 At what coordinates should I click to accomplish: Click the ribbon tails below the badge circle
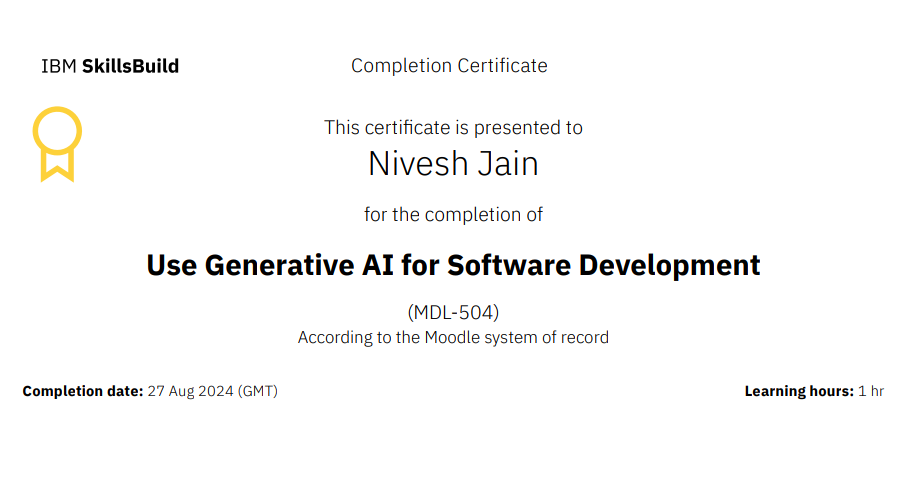click(57, 166)
